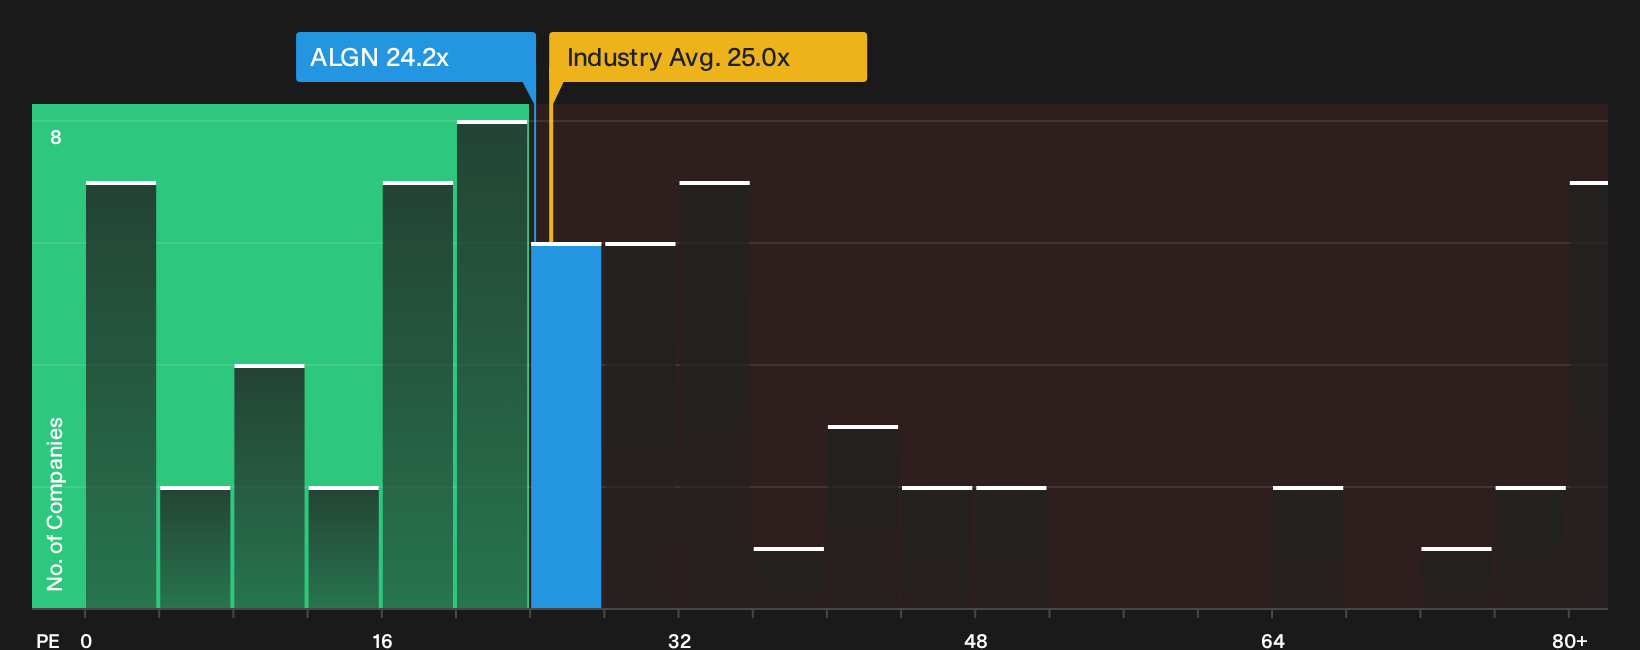
Task: Select the 8-company bar left of ALGN bar
Action: [x=492, y=364]
